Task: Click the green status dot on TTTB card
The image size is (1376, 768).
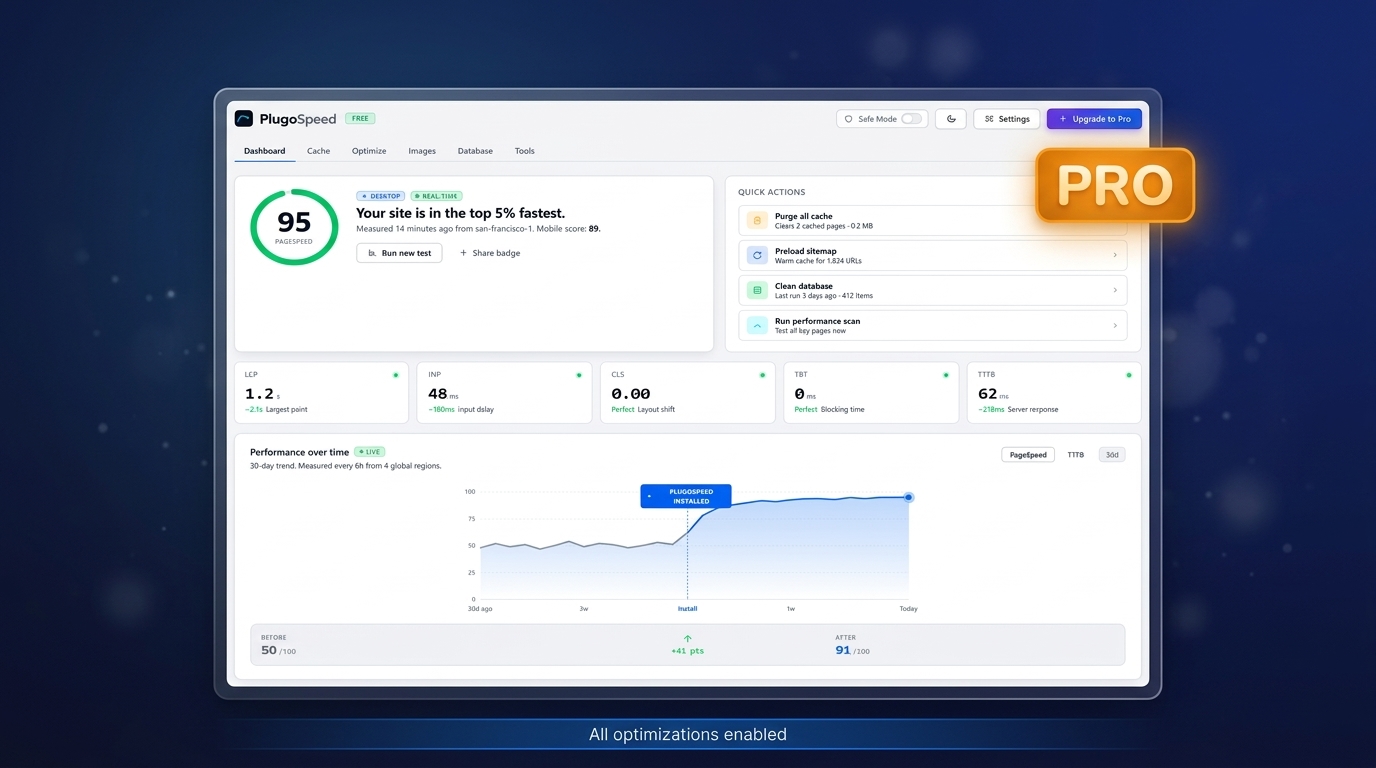Action: [x=1129, y=375]
